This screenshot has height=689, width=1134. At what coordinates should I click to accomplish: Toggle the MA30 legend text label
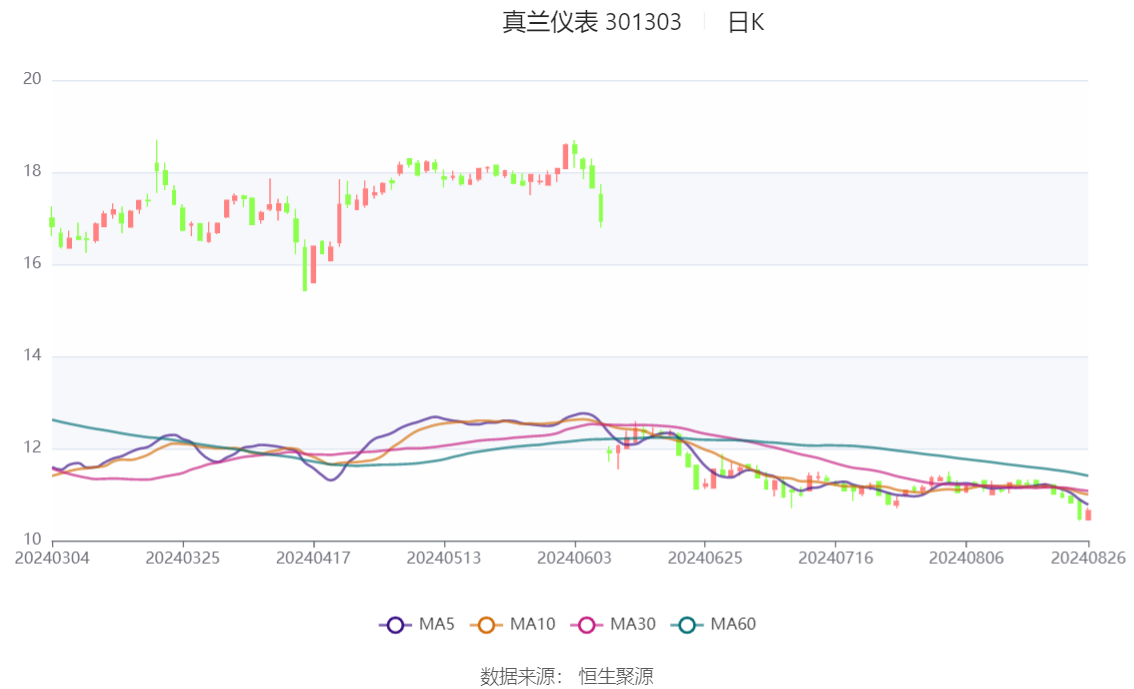click(633, 625)
